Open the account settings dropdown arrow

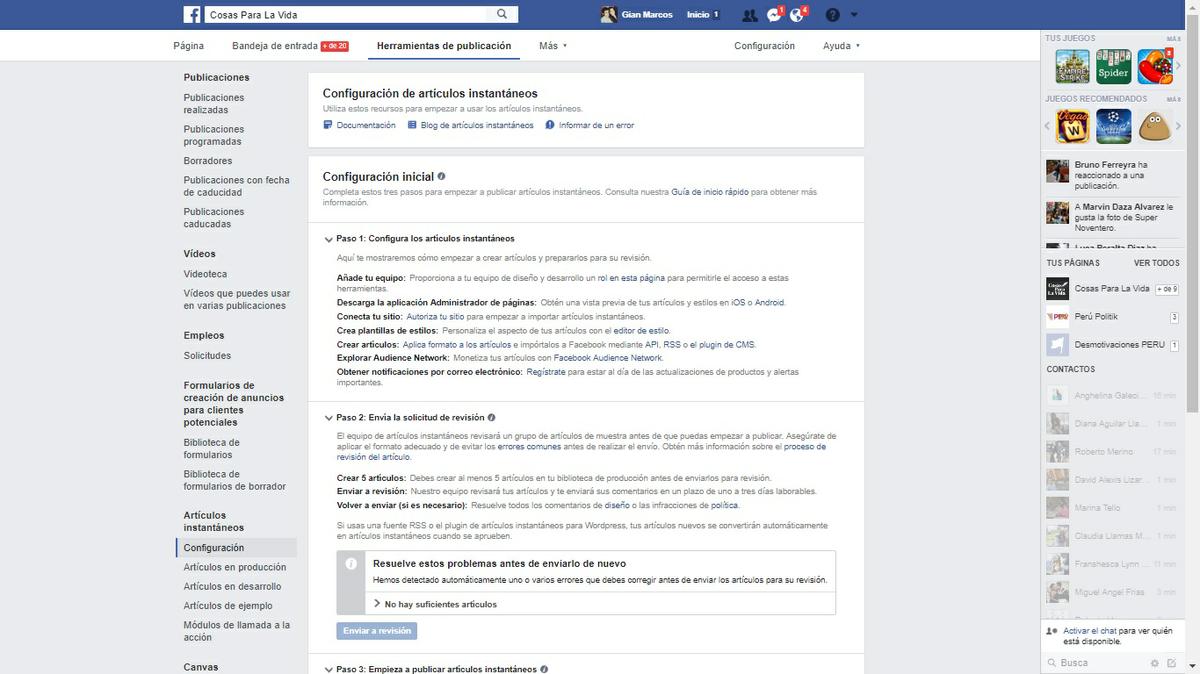point(855,14)
